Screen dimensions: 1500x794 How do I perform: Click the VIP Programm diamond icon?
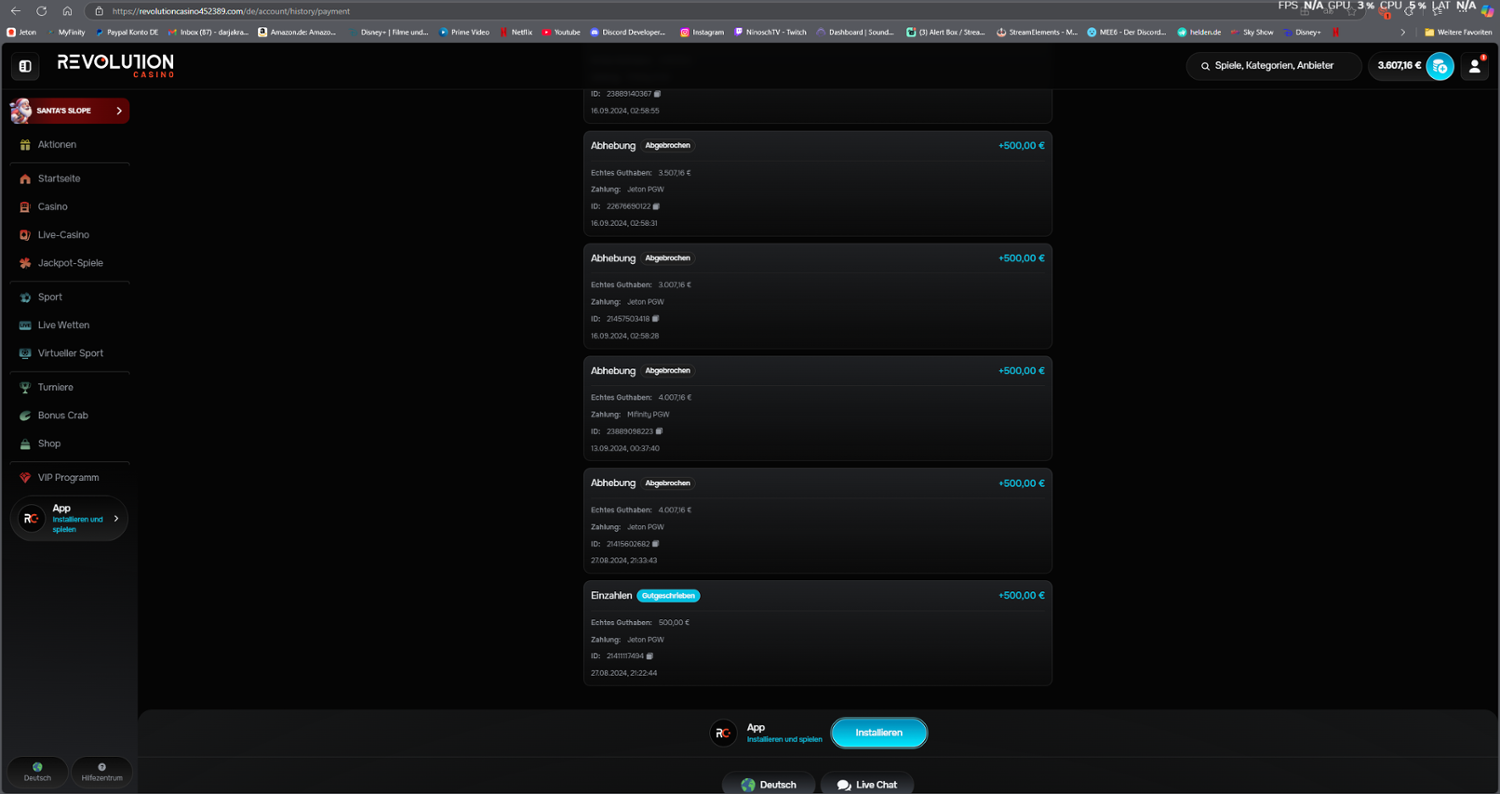coord(25,478)
